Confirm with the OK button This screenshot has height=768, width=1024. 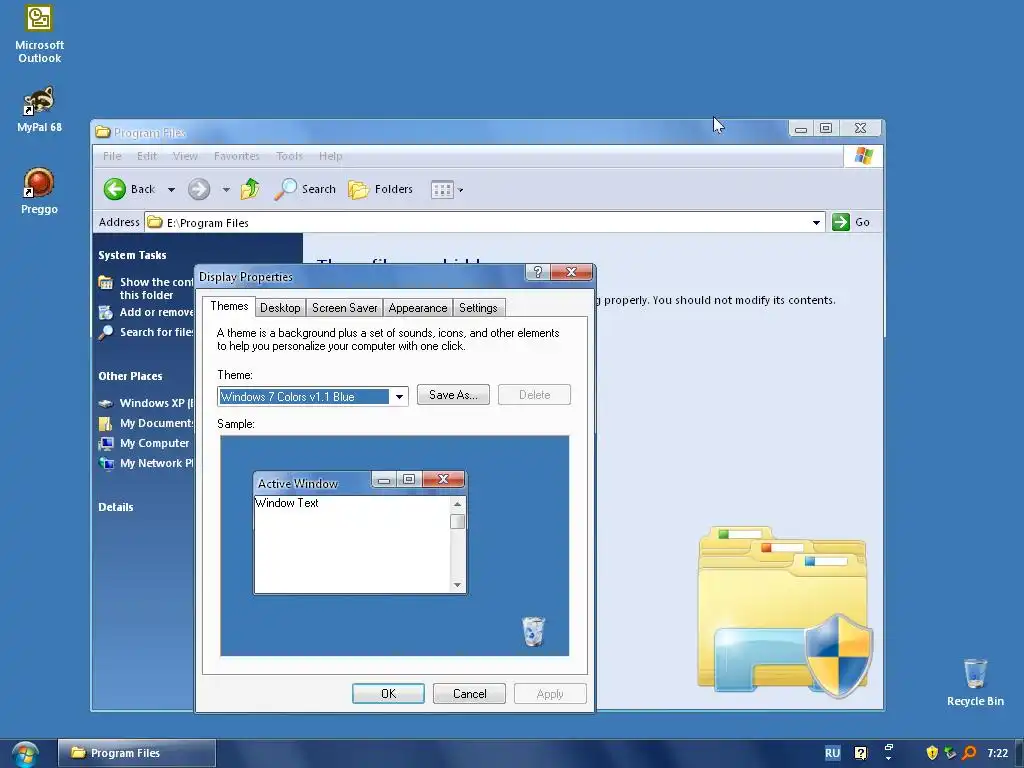pos(388,694)
